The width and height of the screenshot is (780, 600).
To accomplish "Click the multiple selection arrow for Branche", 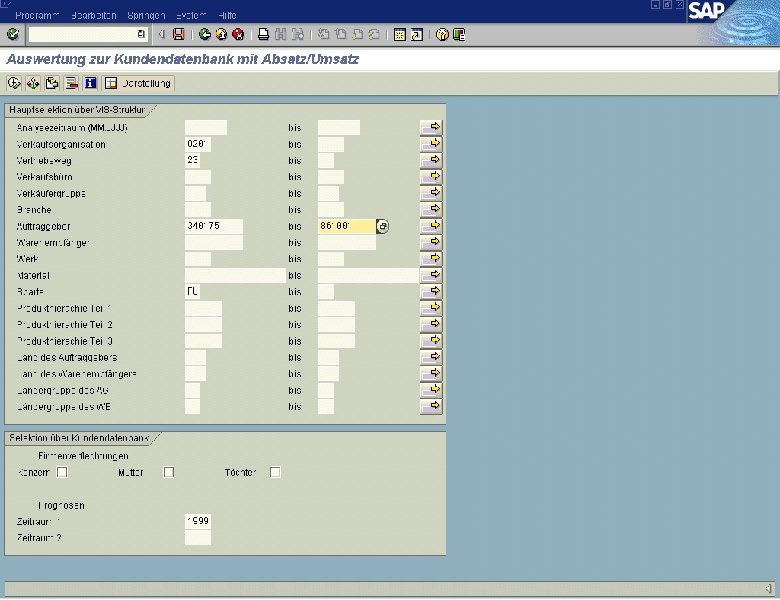I will (x=431, y=209).
